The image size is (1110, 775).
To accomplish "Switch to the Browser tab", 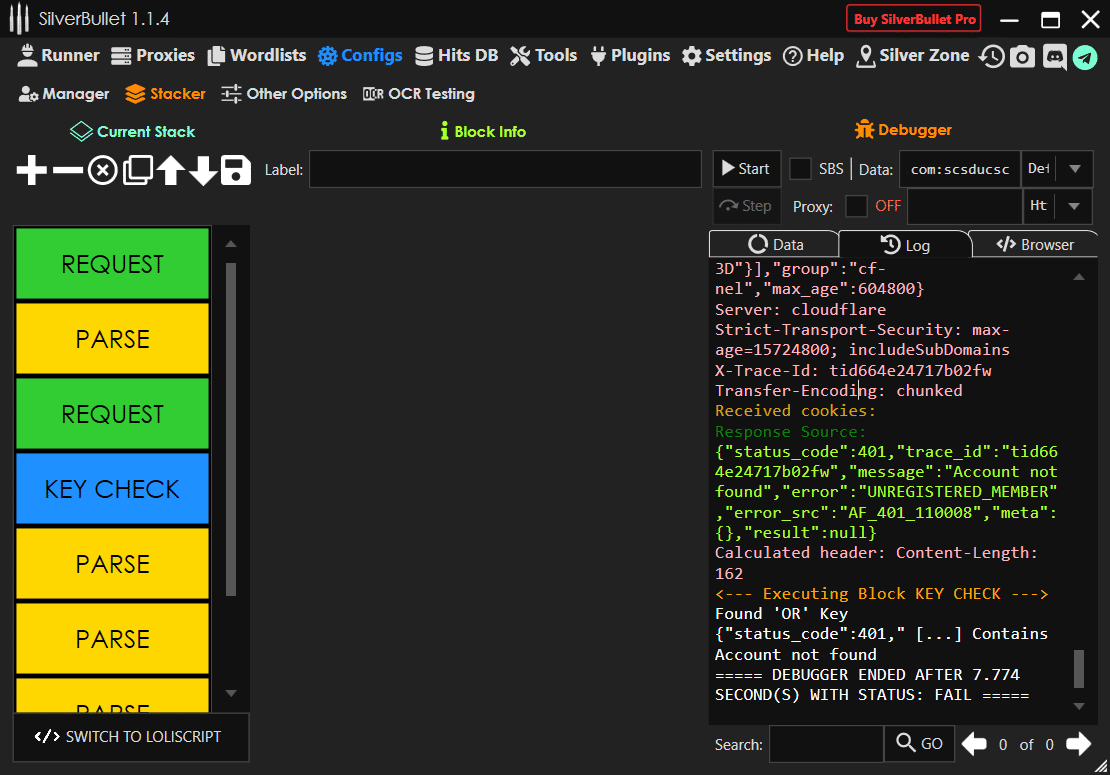I will click(x=1035, y=245).
